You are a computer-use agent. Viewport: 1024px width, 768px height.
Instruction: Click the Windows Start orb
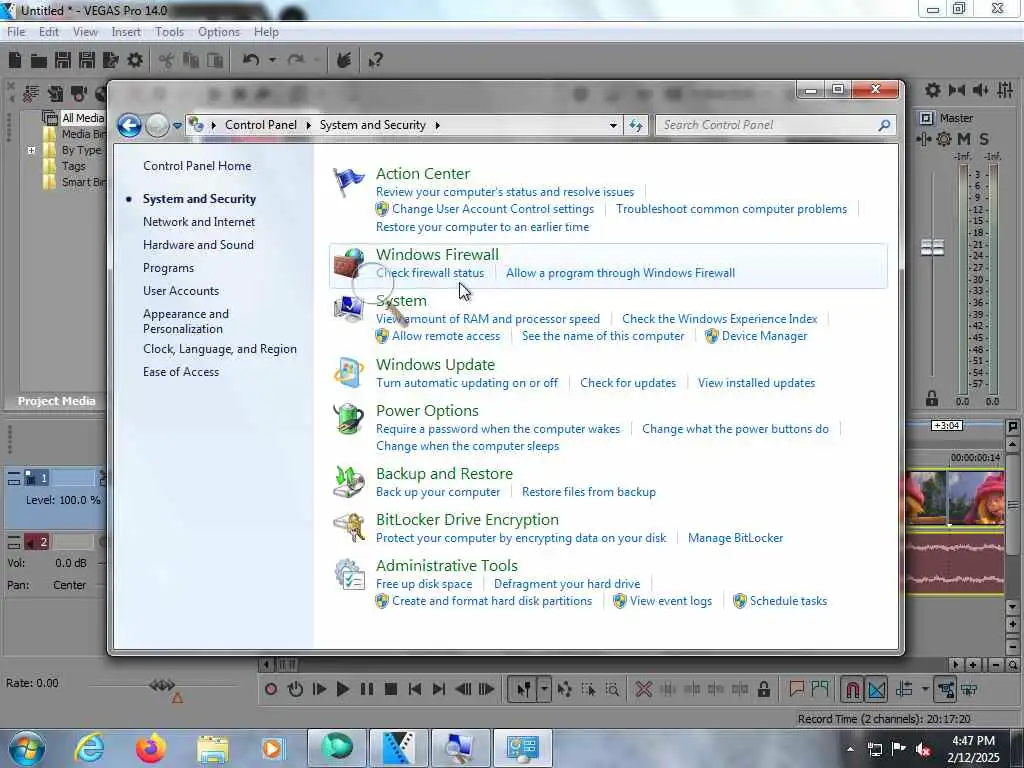tap(27, 748)
